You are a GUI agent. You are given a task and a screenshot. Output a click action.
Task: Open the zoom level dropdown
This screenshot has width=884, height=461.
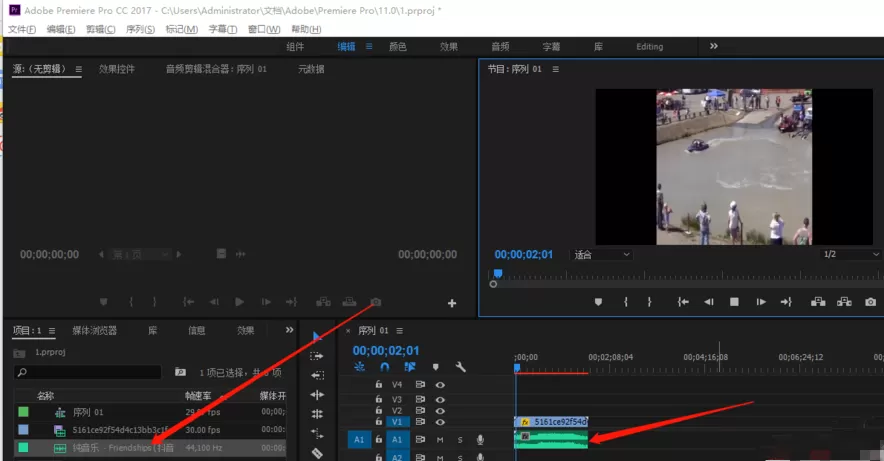click(x=601, y=255)
